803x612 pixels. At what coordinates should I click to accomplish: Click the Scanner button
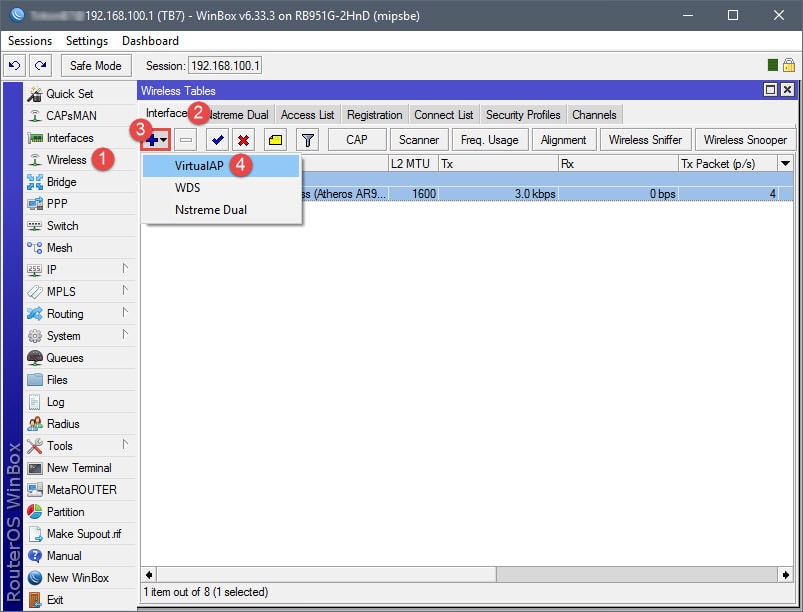419,140
